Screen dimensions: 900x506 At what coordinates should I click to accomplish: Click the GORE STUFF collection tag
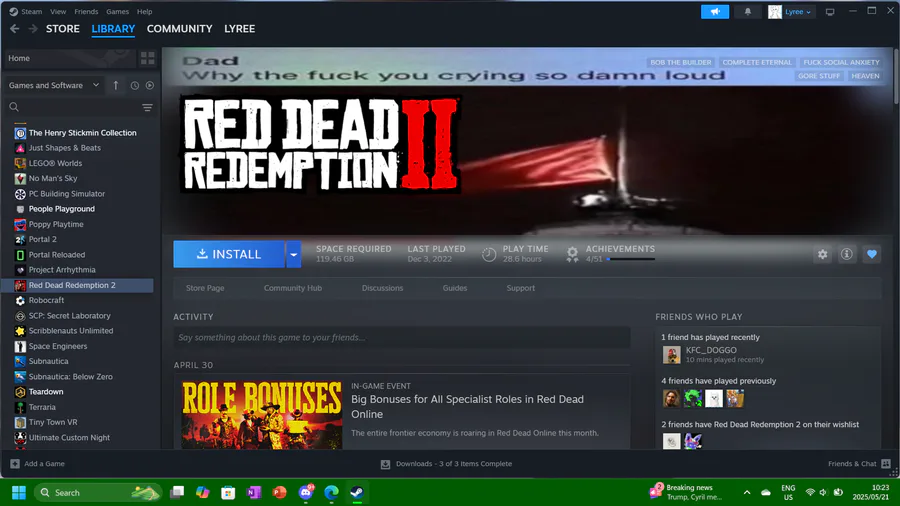click(819, 76)
